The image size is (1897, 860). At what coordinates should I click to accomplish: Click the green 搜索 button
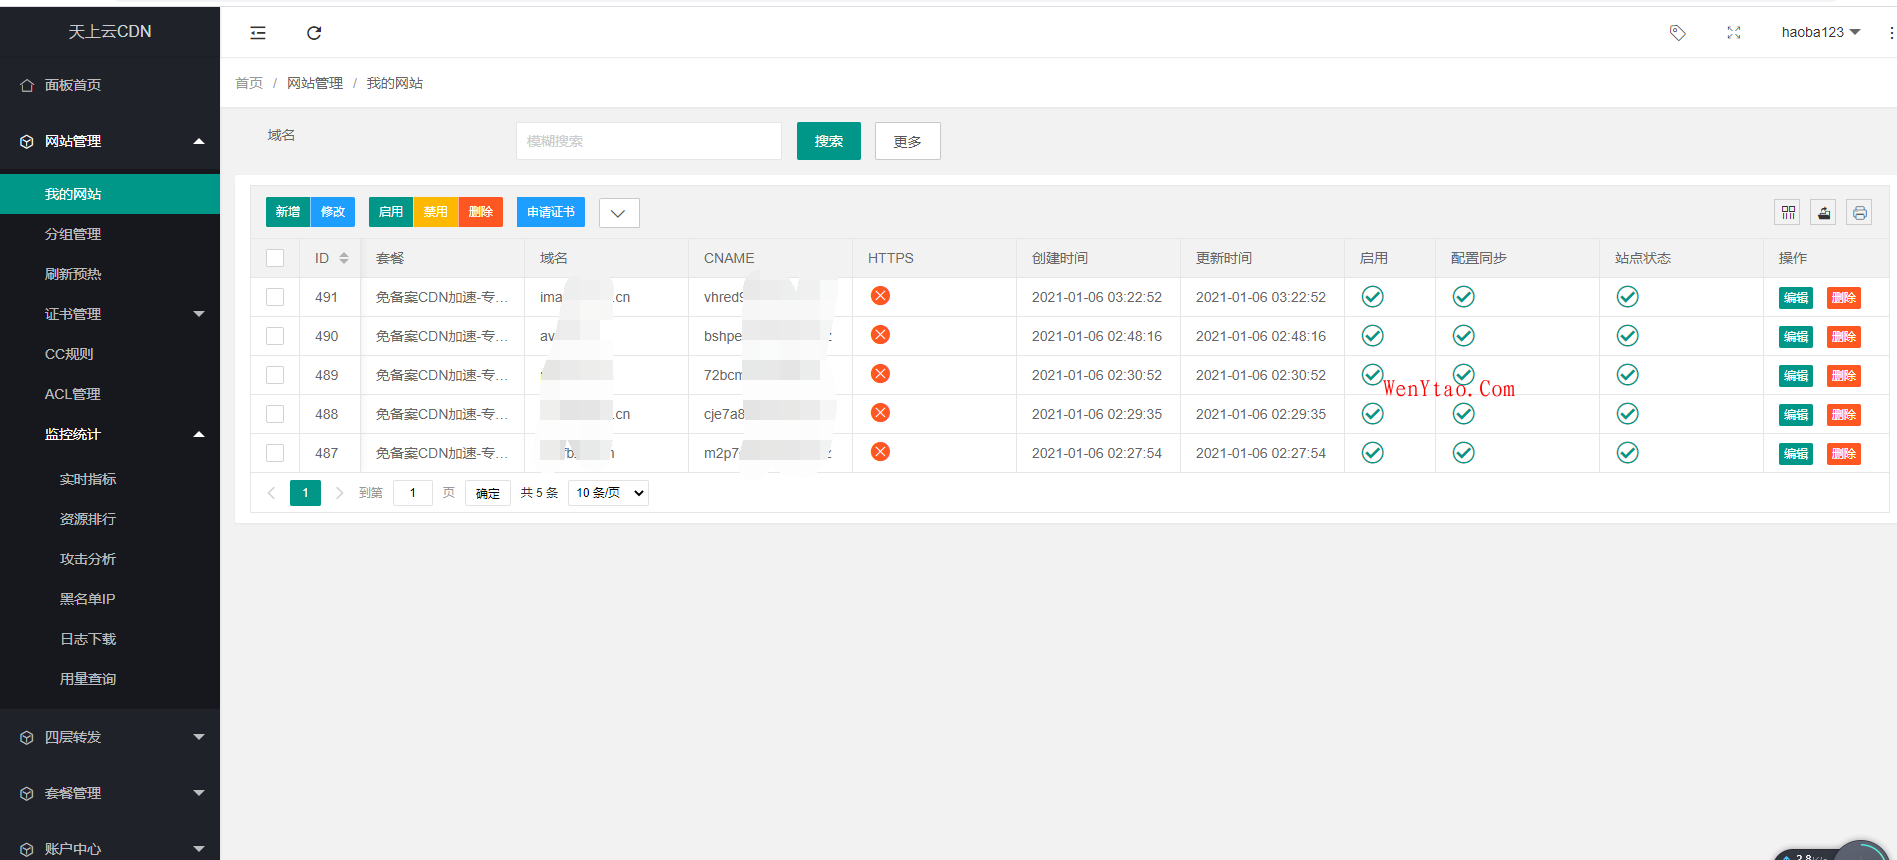pos(829,141)
